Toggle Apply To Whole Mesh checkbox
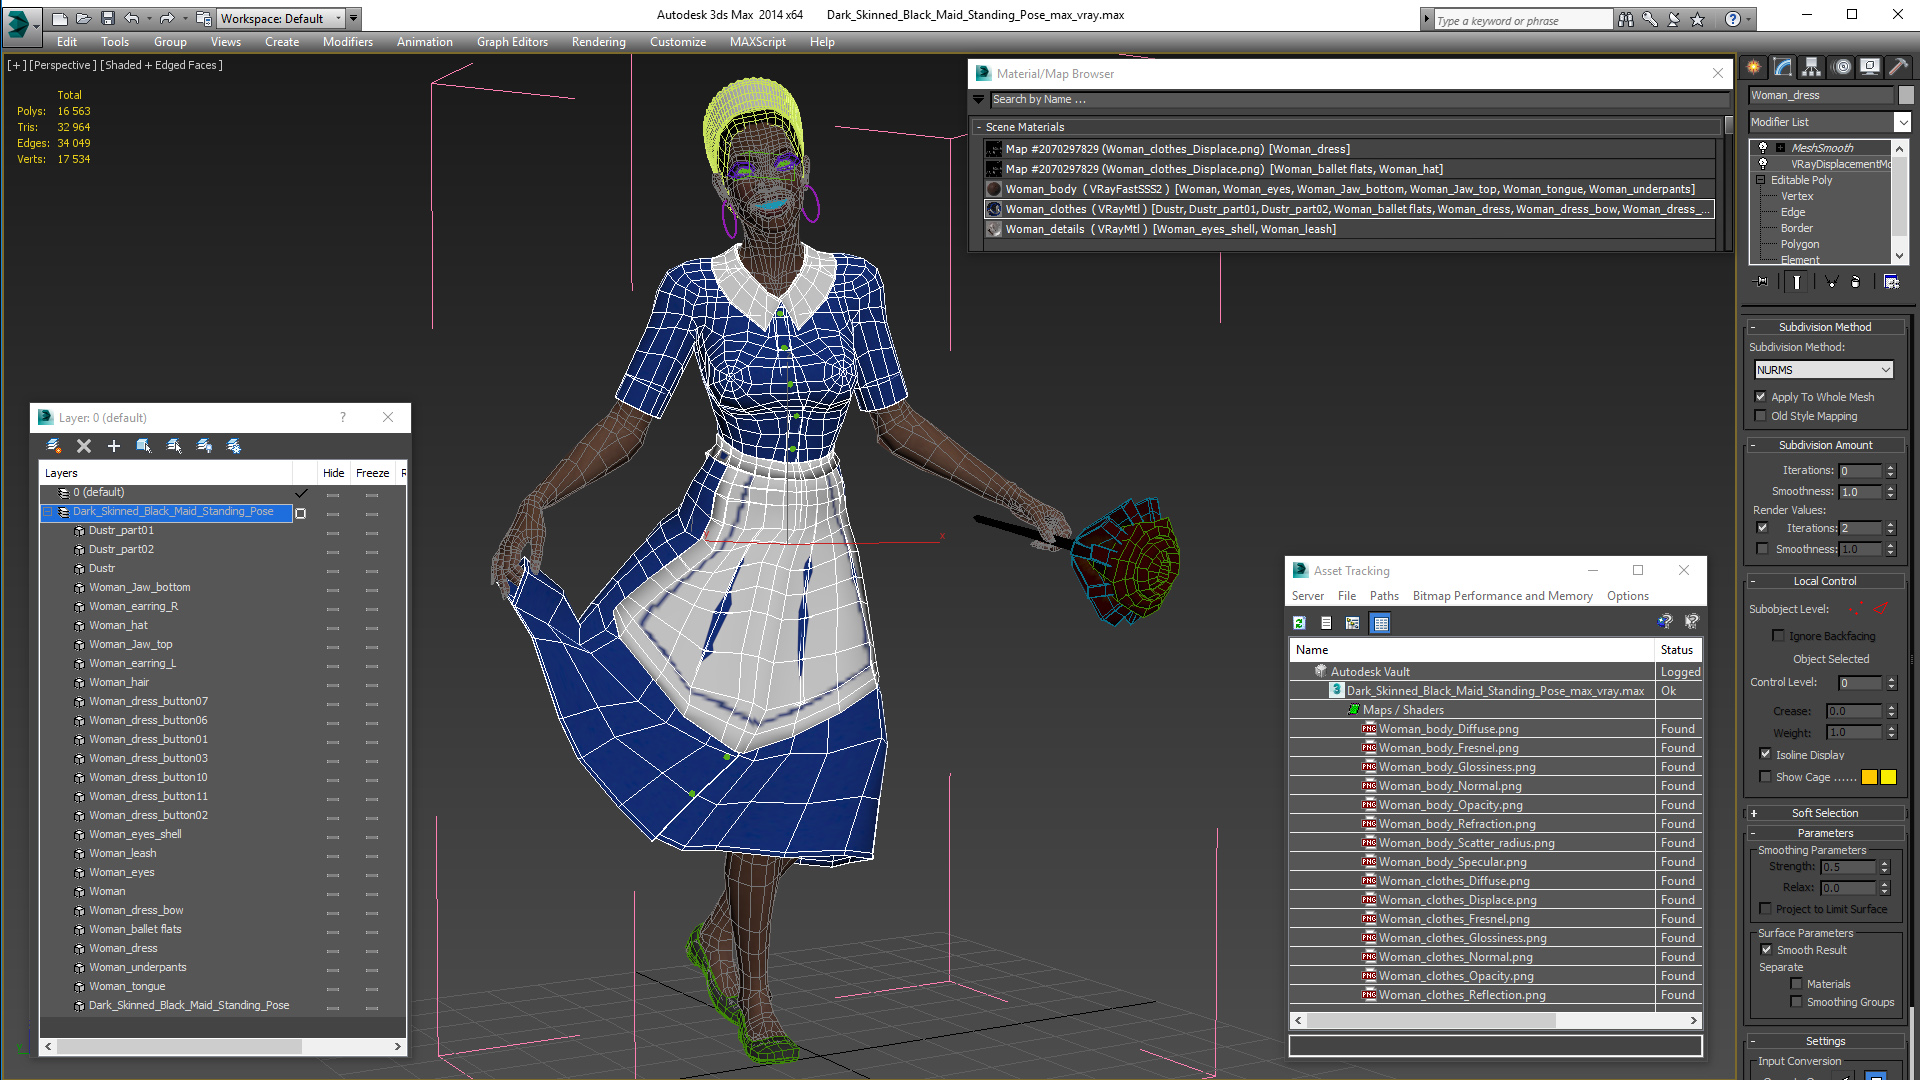The width and height of the screenshot is (1920, 1080). click(x=1761, y=397)
